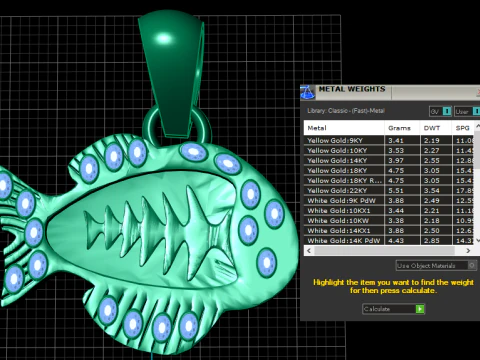Viewport: 480px width, 360px height.
Task: Click the Library: Classic - (Fast)-Metal label
Action: pos(346,111)
